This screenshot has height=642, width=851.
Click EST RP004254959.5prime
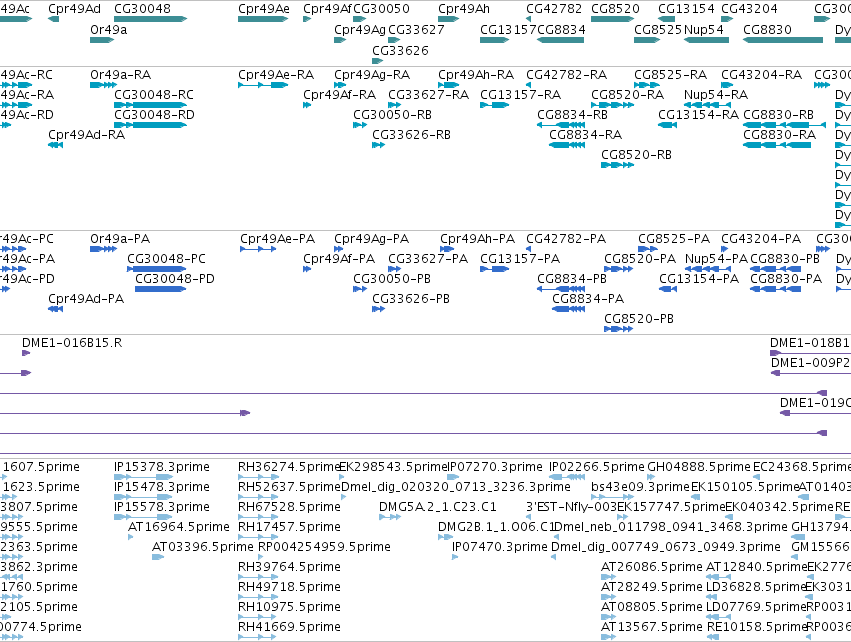pyautogui.click(x=324, y=546)
